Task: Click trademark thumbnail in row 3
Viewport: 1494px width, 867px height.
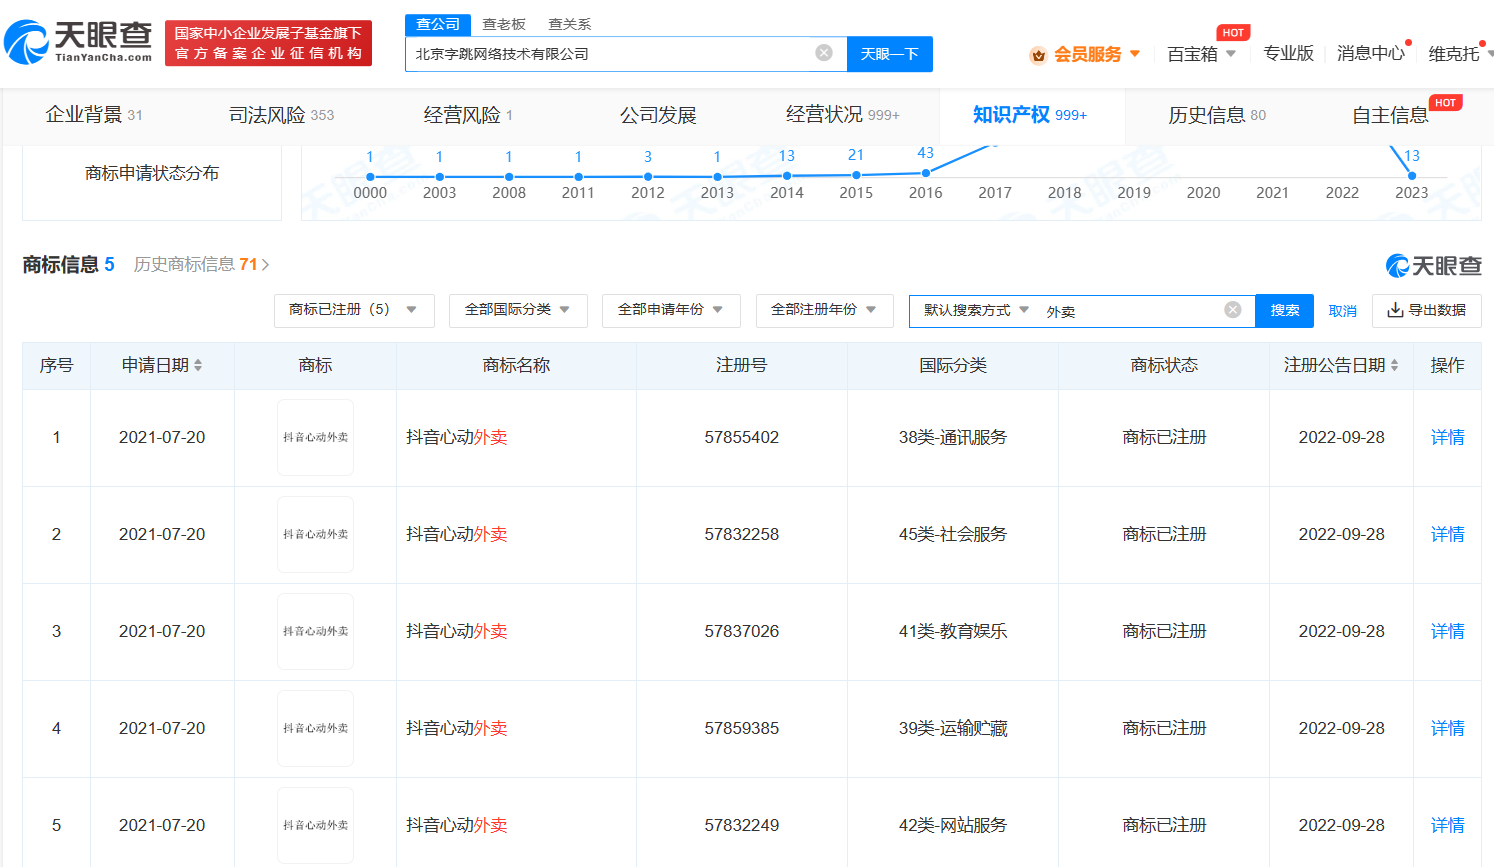Action: pyautogui.click(x=315, y=631)
